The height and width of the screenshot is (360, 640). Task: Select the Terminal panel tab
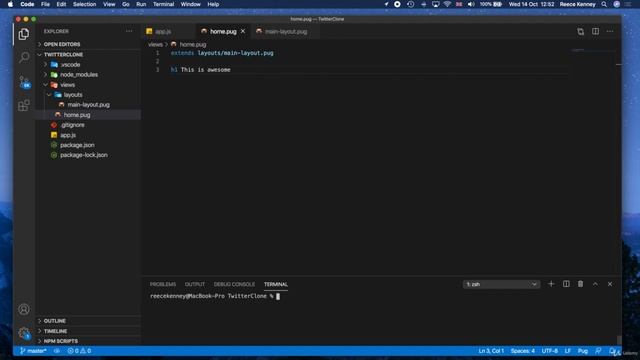pos(276,284)
